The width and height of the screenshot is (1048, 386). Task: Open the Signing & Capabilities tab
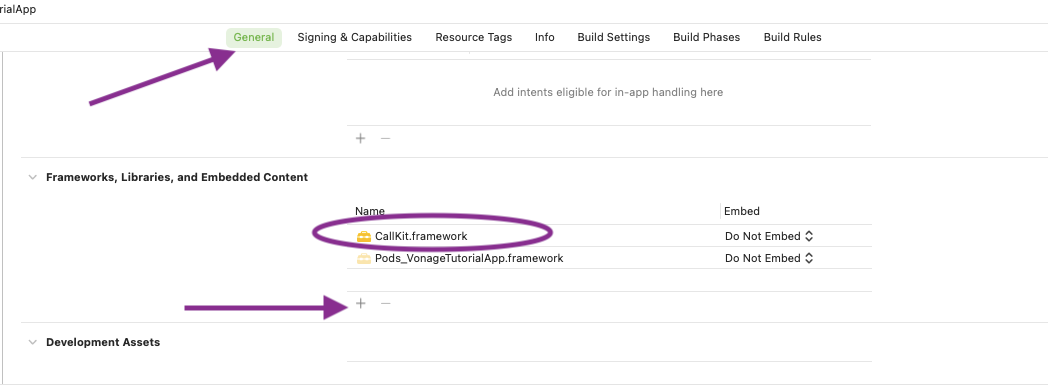point(354,37)
